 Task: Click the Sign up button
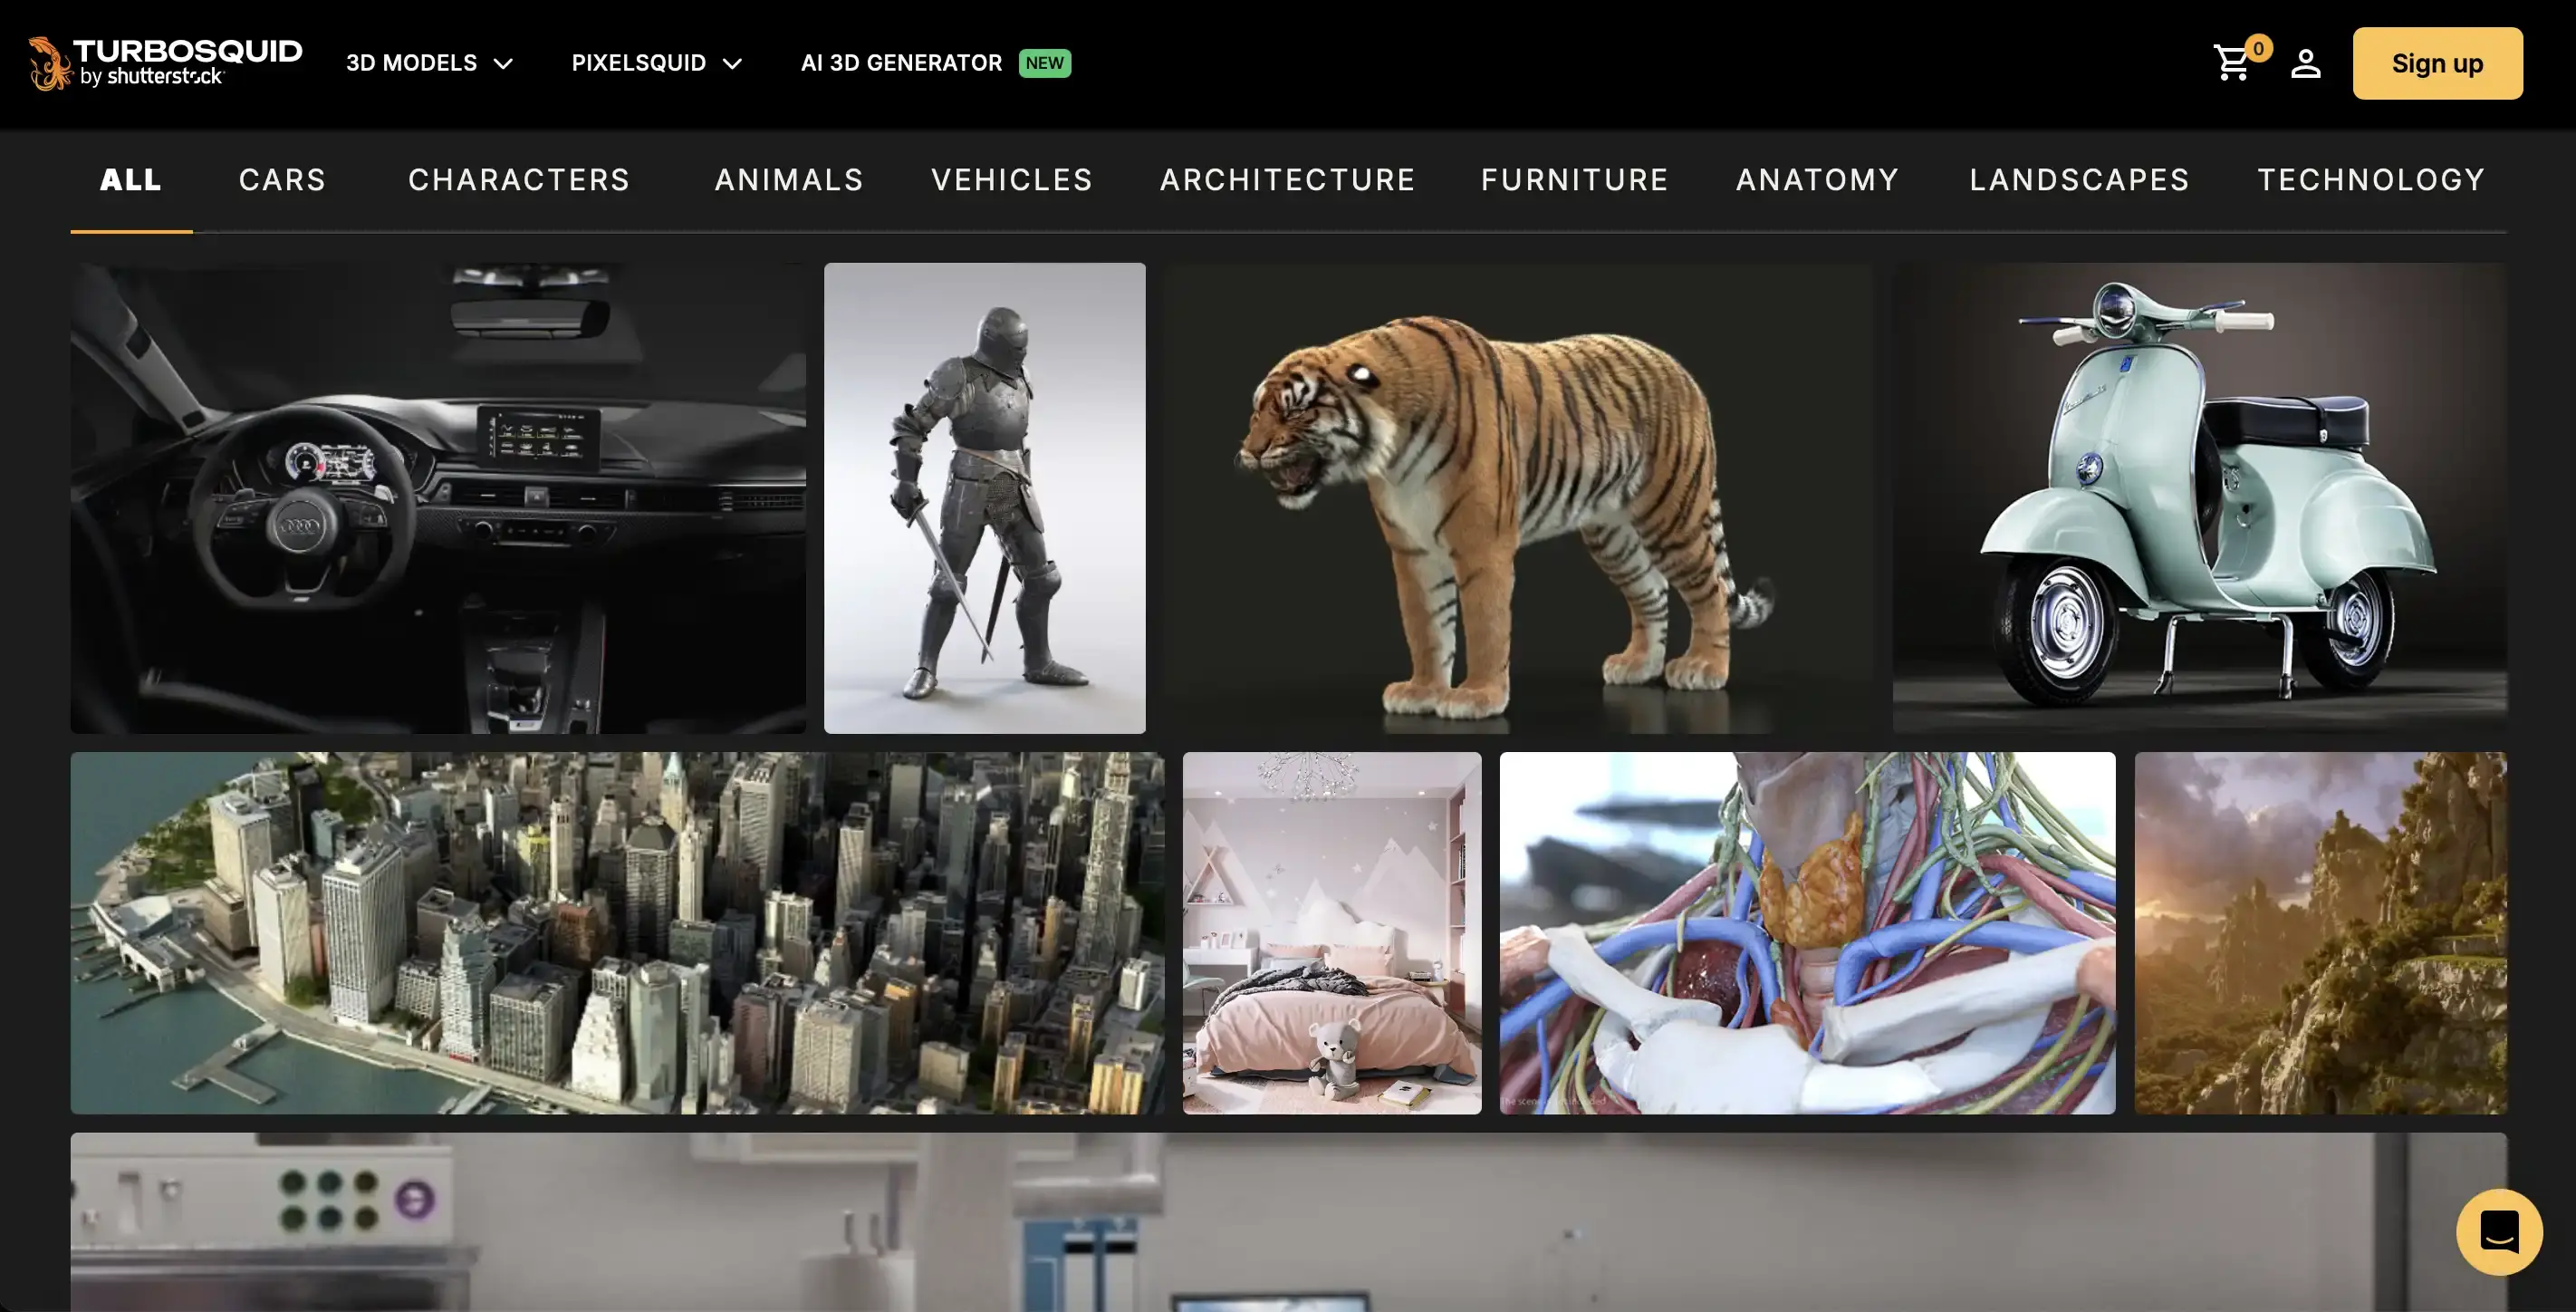[x=2437, y=63]
